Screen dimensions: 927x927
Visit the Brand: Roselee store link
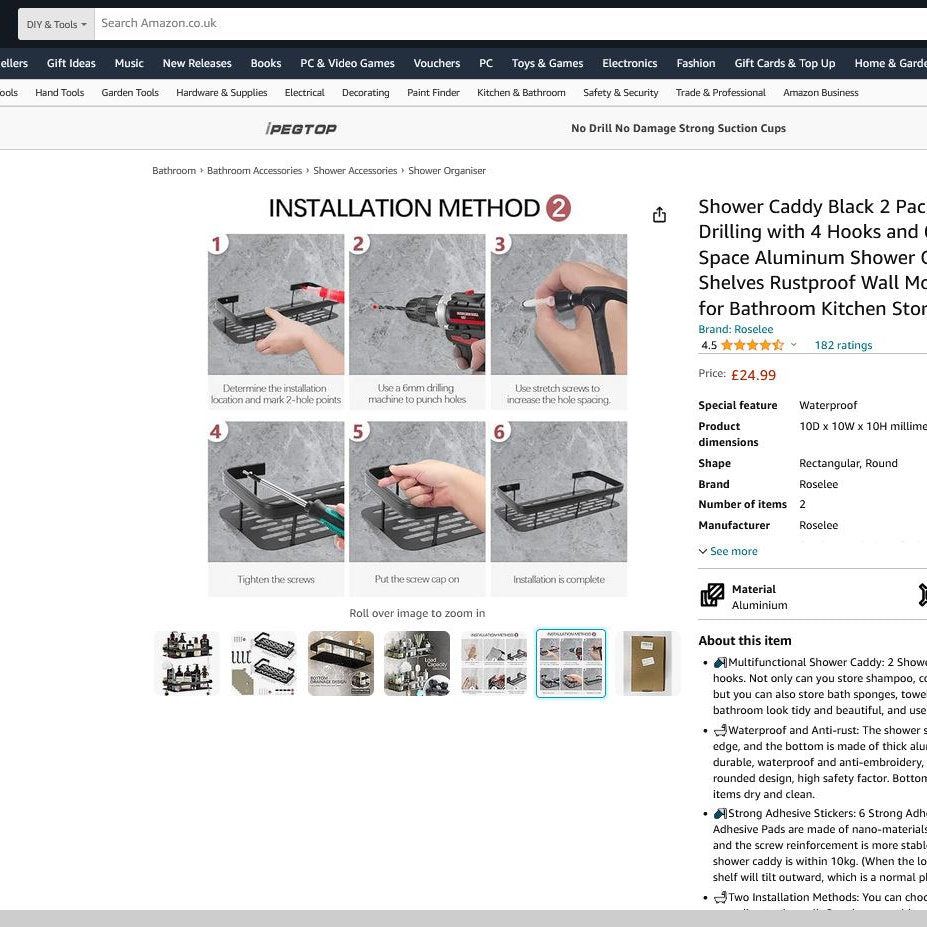tap(735, 329)
